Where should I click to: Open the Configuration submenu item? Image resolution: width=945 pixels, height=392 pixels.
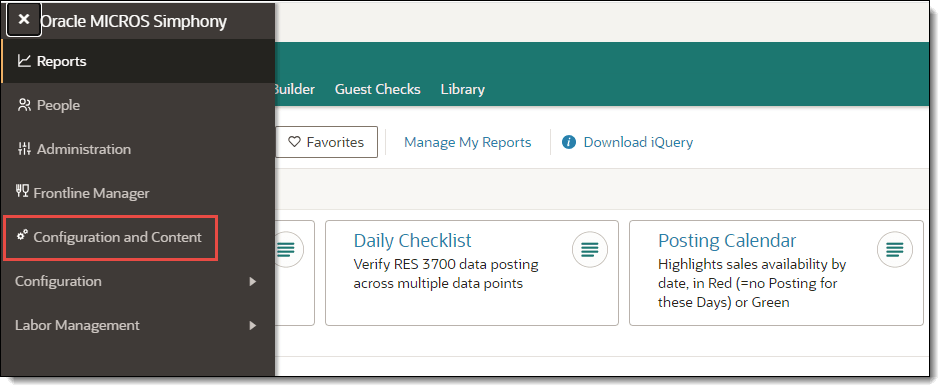click(138, 281)
